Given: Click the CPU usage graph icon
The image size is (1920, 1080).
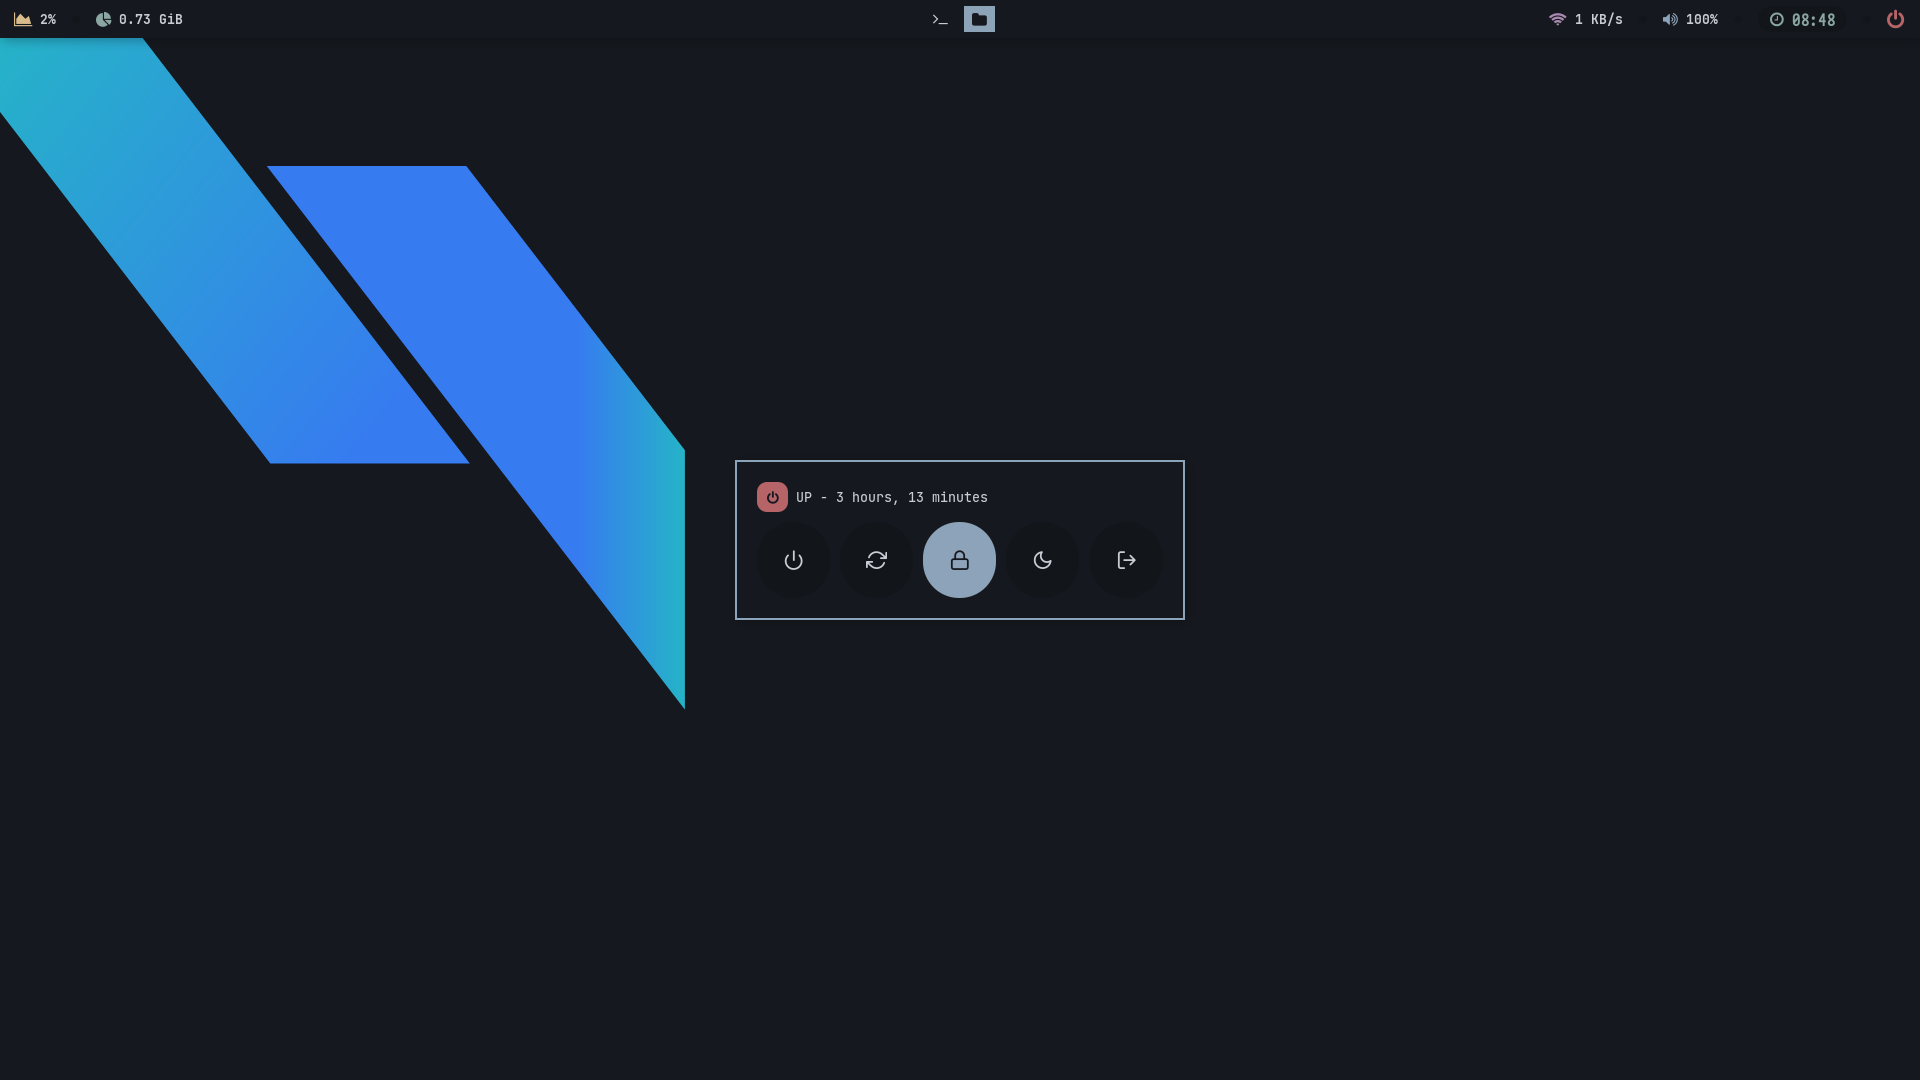Looking at the screenshot, I should [23, 19].
